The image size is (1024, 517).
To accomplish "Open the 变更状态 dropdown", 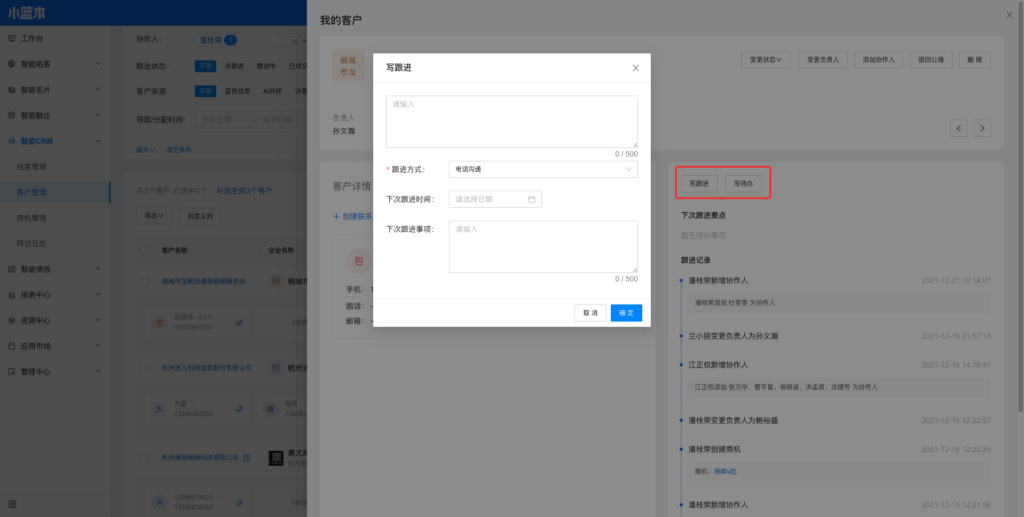I will (767, 60).
